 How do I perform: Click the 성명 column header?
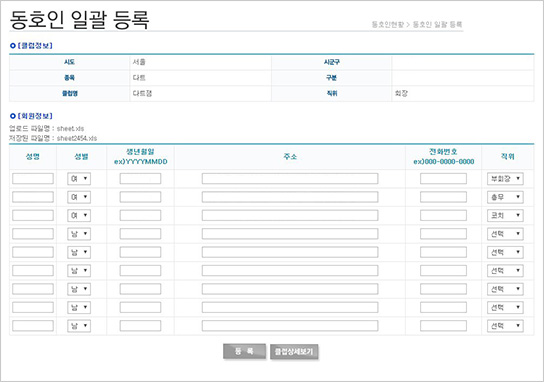(33, 157)
